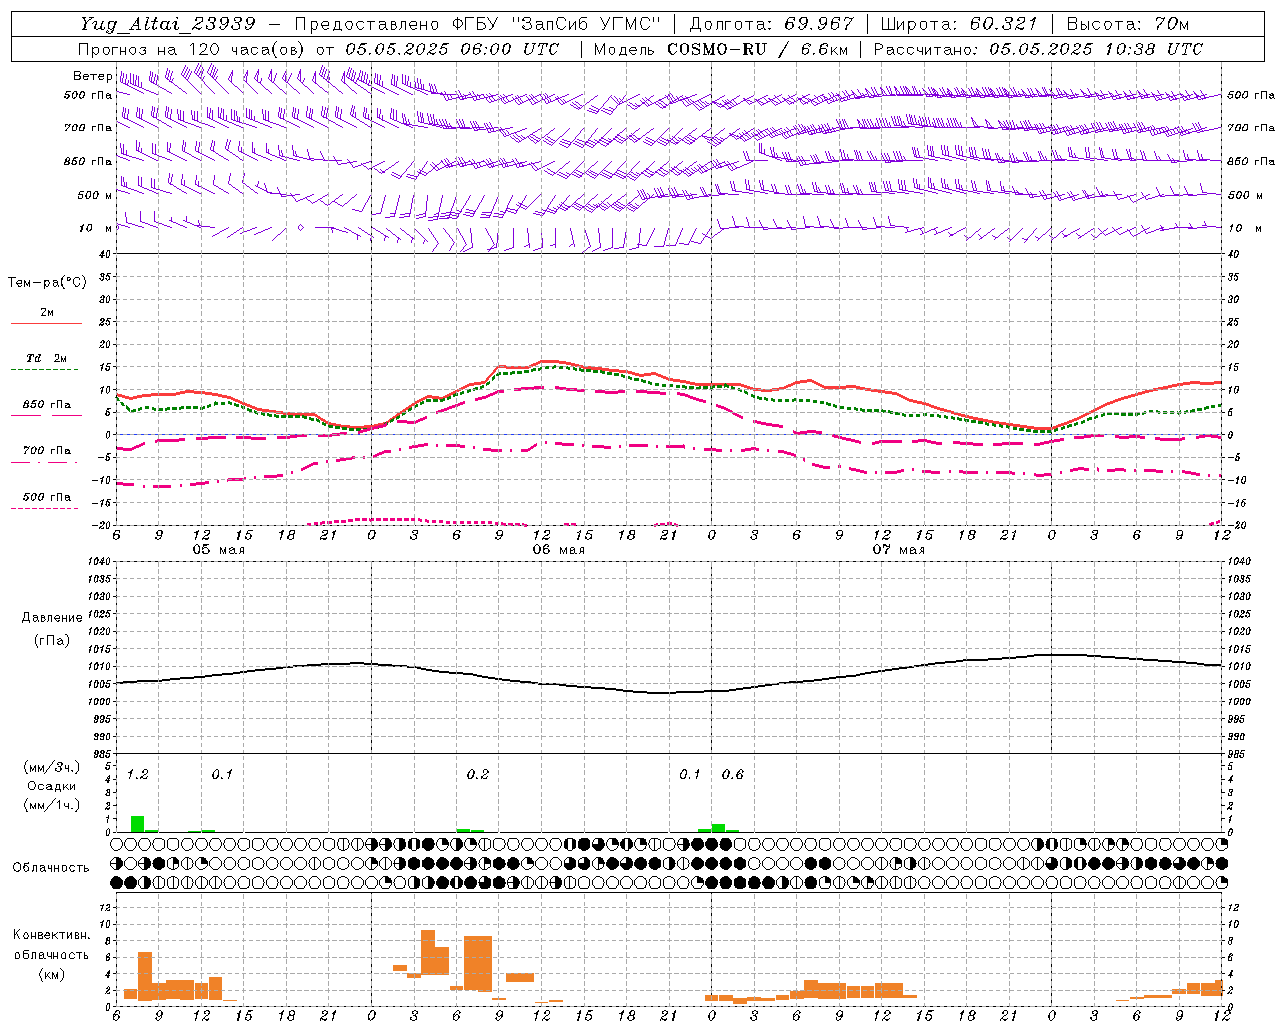Click the right-side 10 м wind level label
This screenshot has width=1280, height=1024.
(x=1244, y=228)
